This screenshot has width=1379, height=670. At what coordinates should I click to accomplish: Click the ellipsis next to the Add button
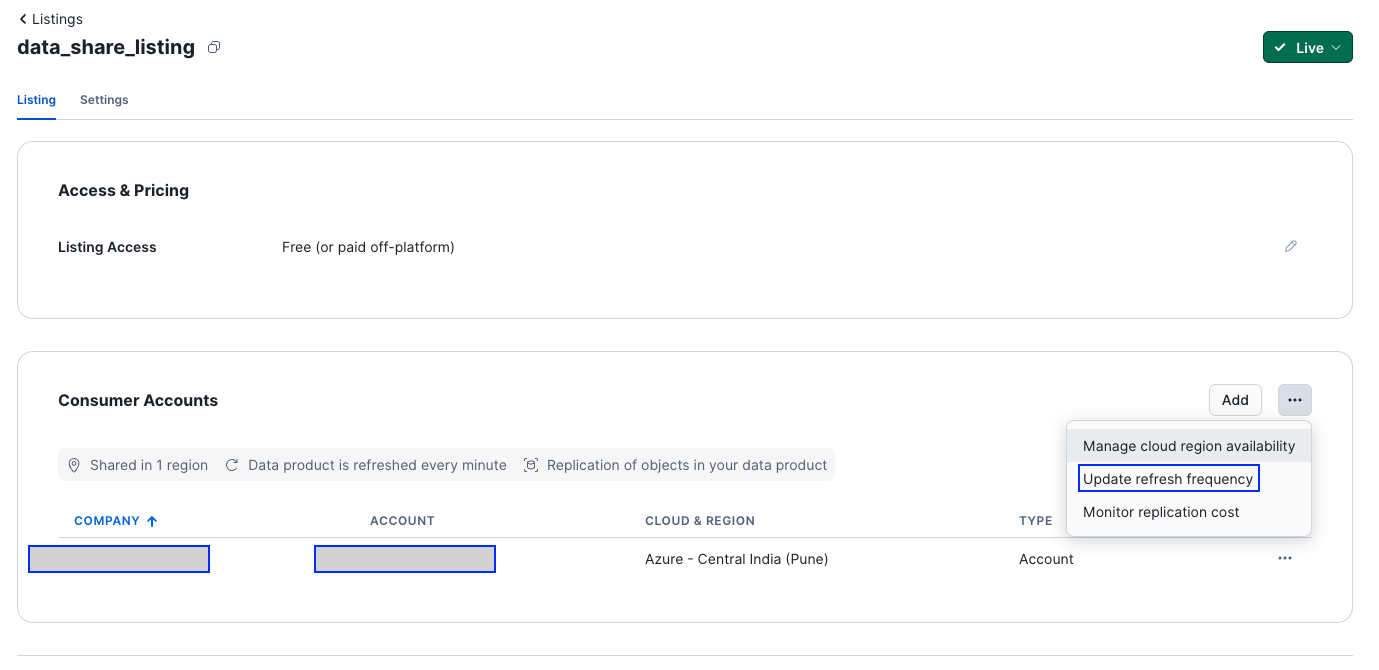click(1294, 399)
